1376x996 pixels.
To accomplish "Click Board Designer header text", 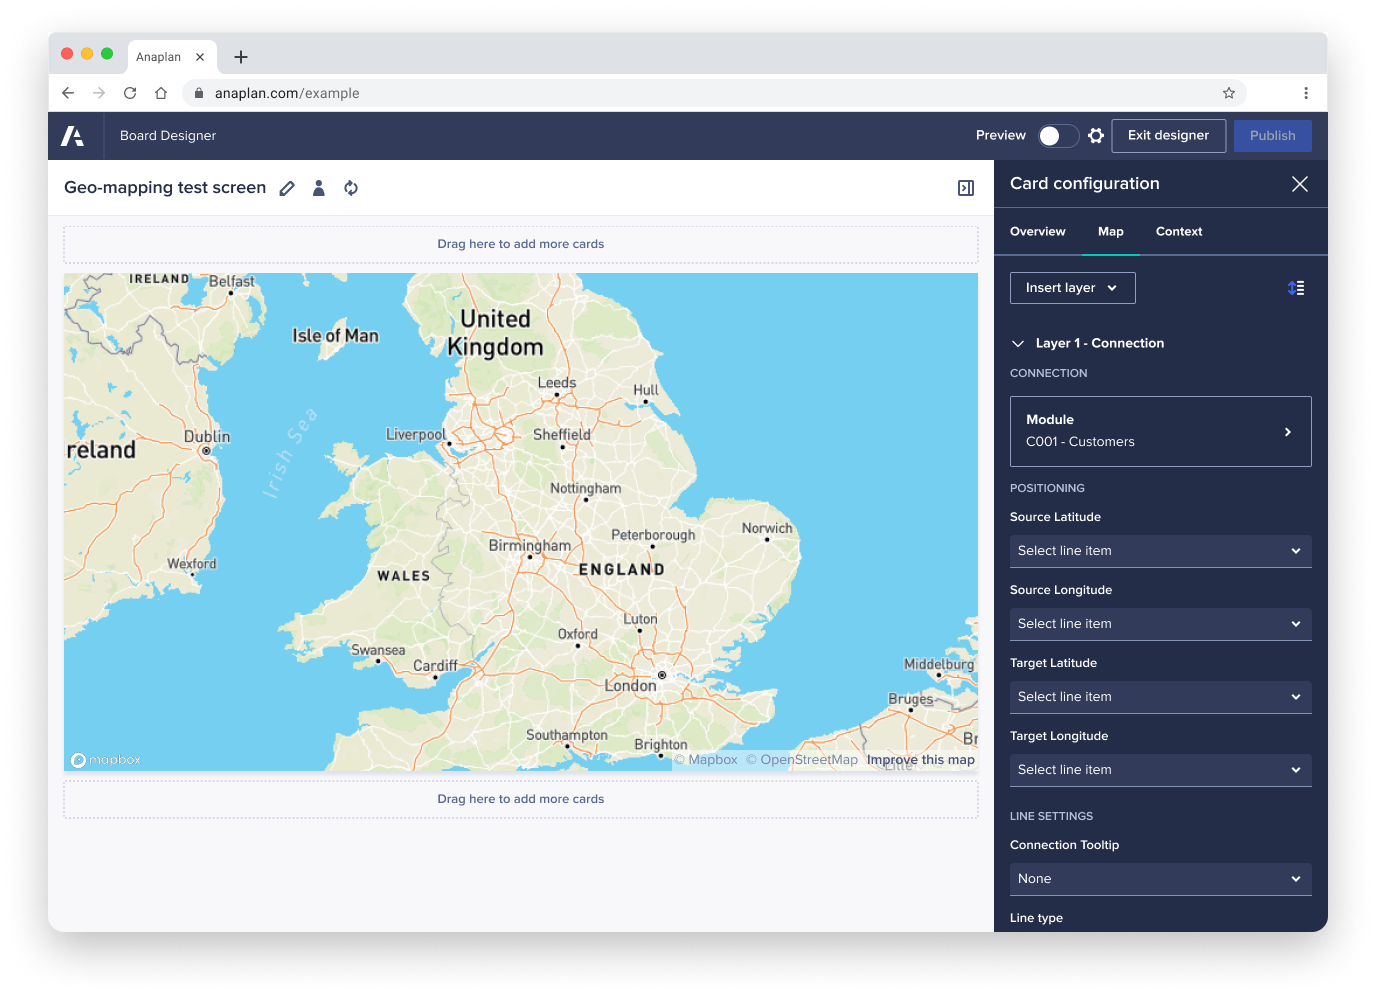I will 168,136.
